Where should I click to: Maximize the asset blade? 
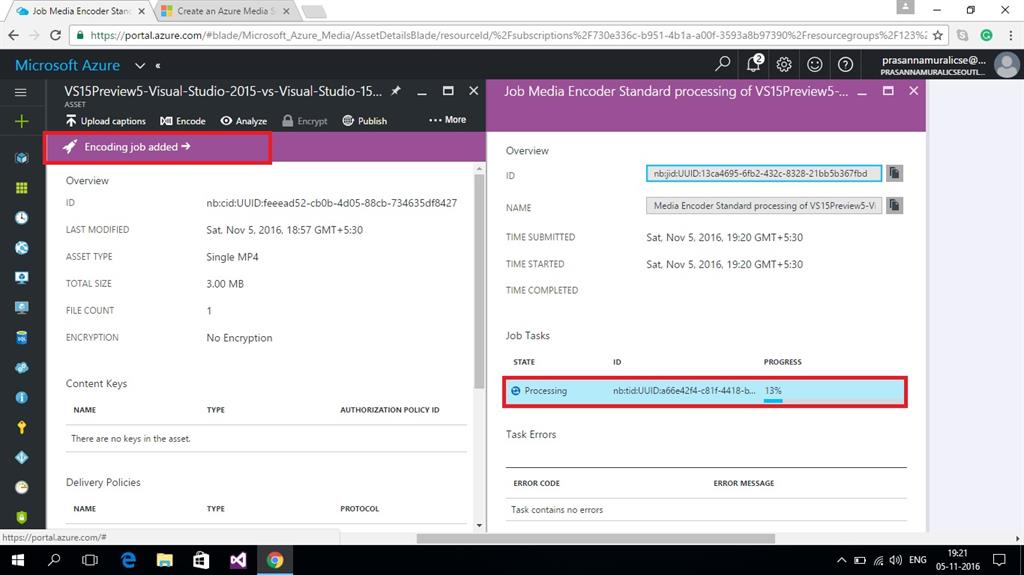448,91
